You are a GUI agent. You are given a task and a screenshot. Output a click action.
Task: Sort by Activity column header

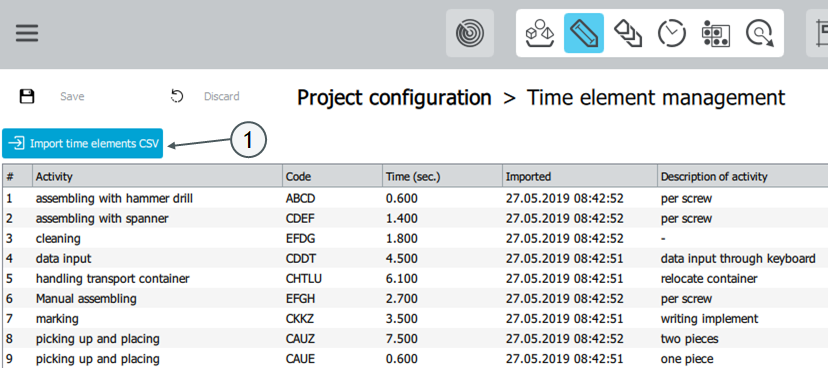coord(157,176)
